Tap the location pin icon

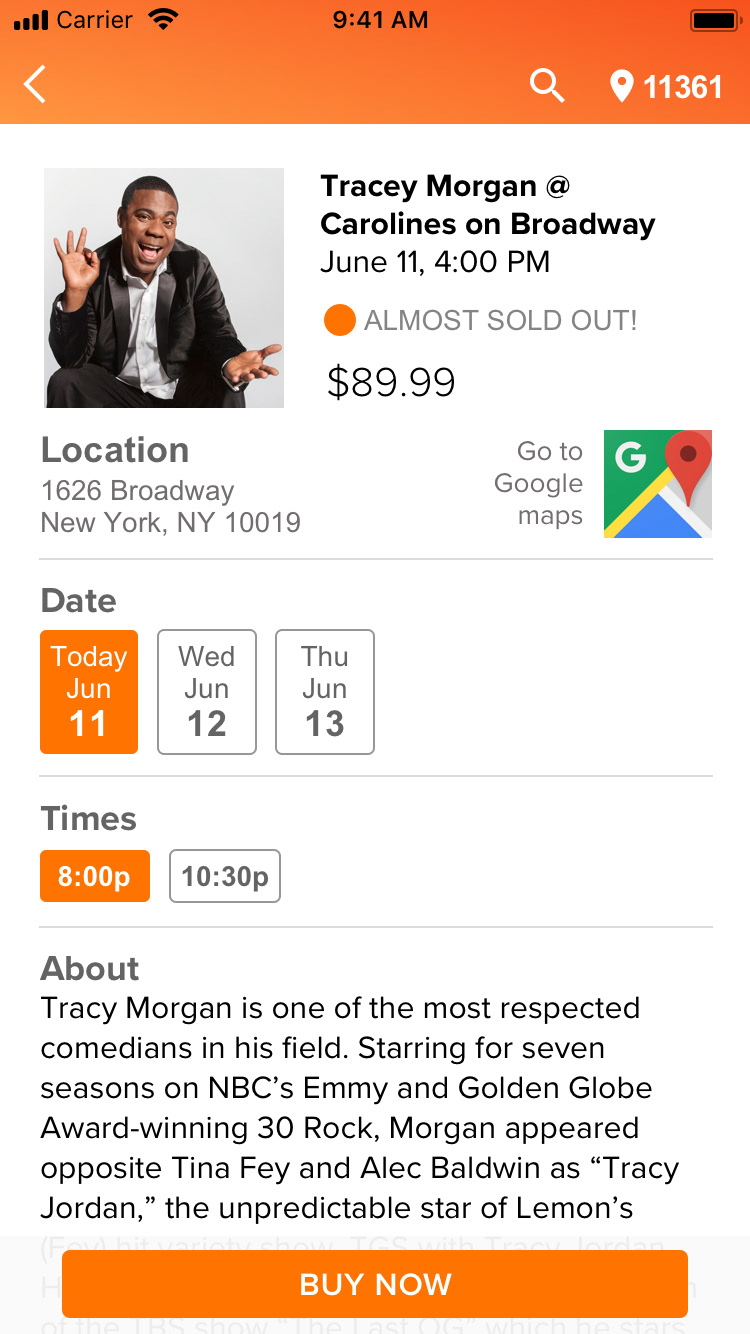[x=622, y=87]
